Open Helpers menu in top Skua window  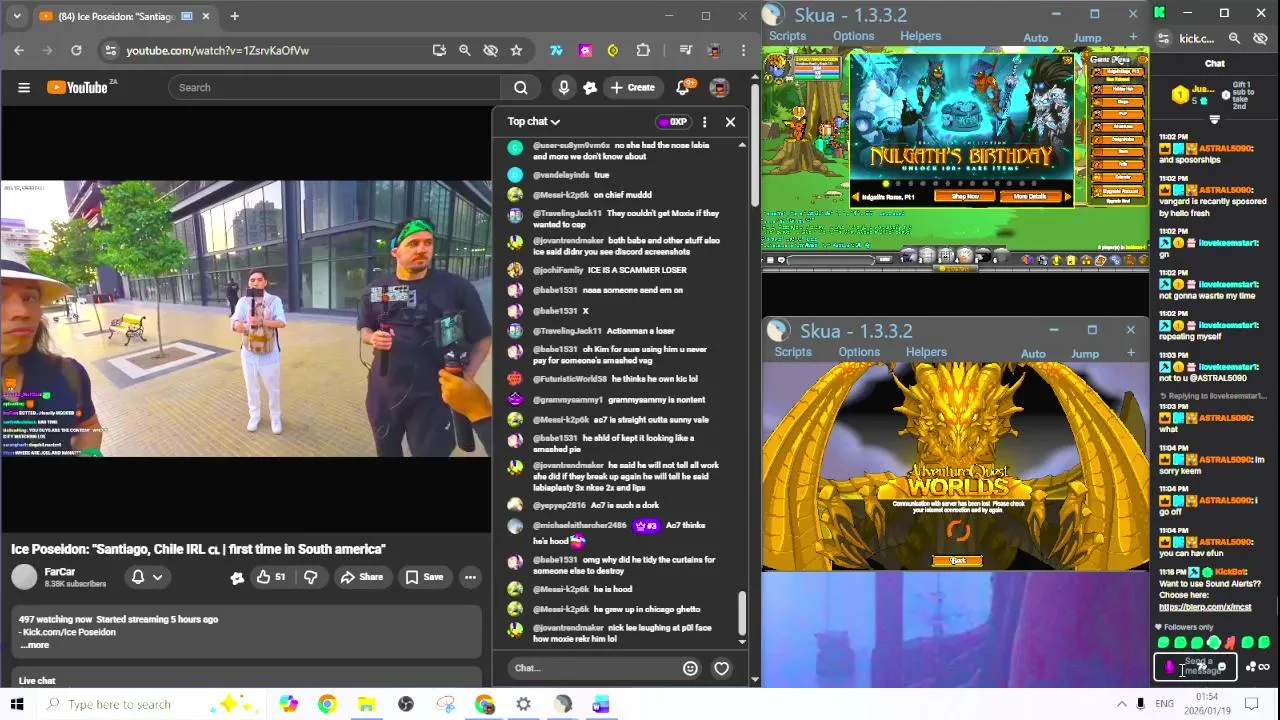920,36
